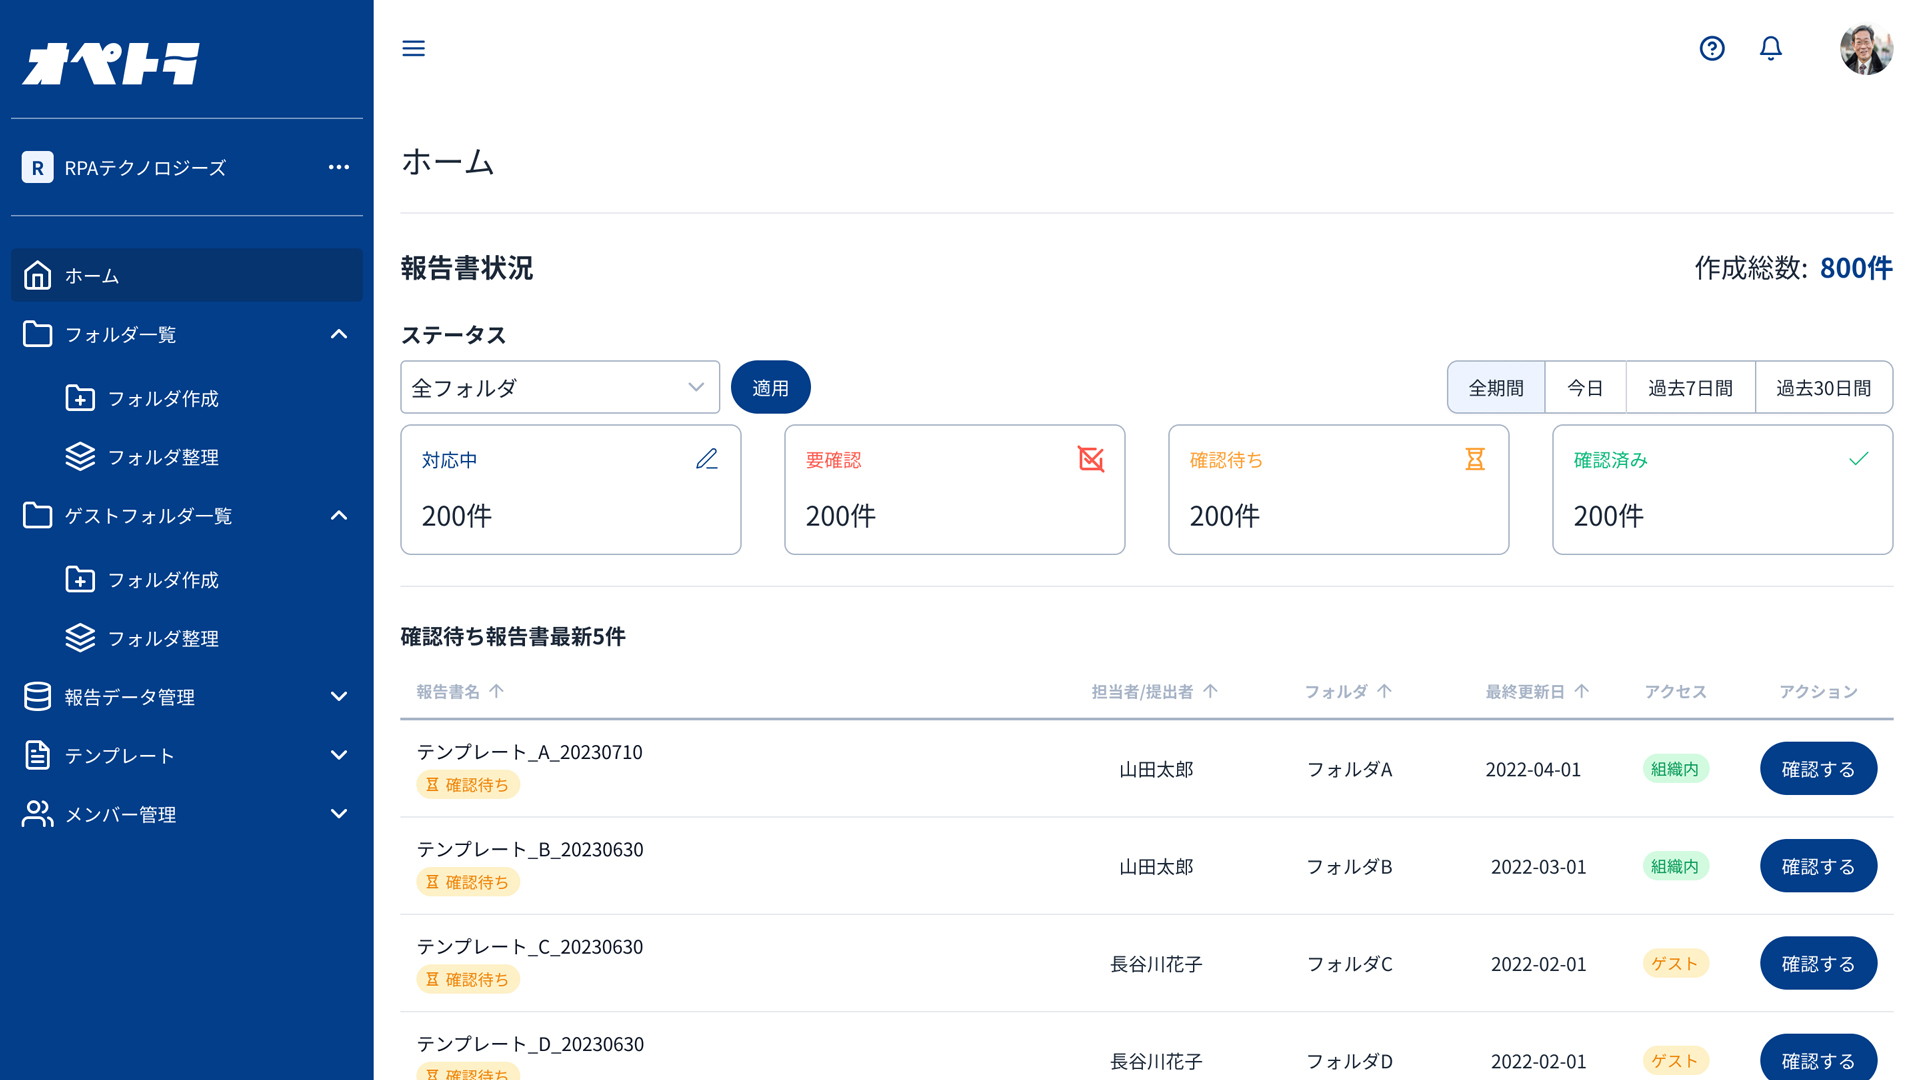Viewport: 1920px width, 1080px height.
Task: Click the user profile avatar
Action: (x=1865, y=49)
